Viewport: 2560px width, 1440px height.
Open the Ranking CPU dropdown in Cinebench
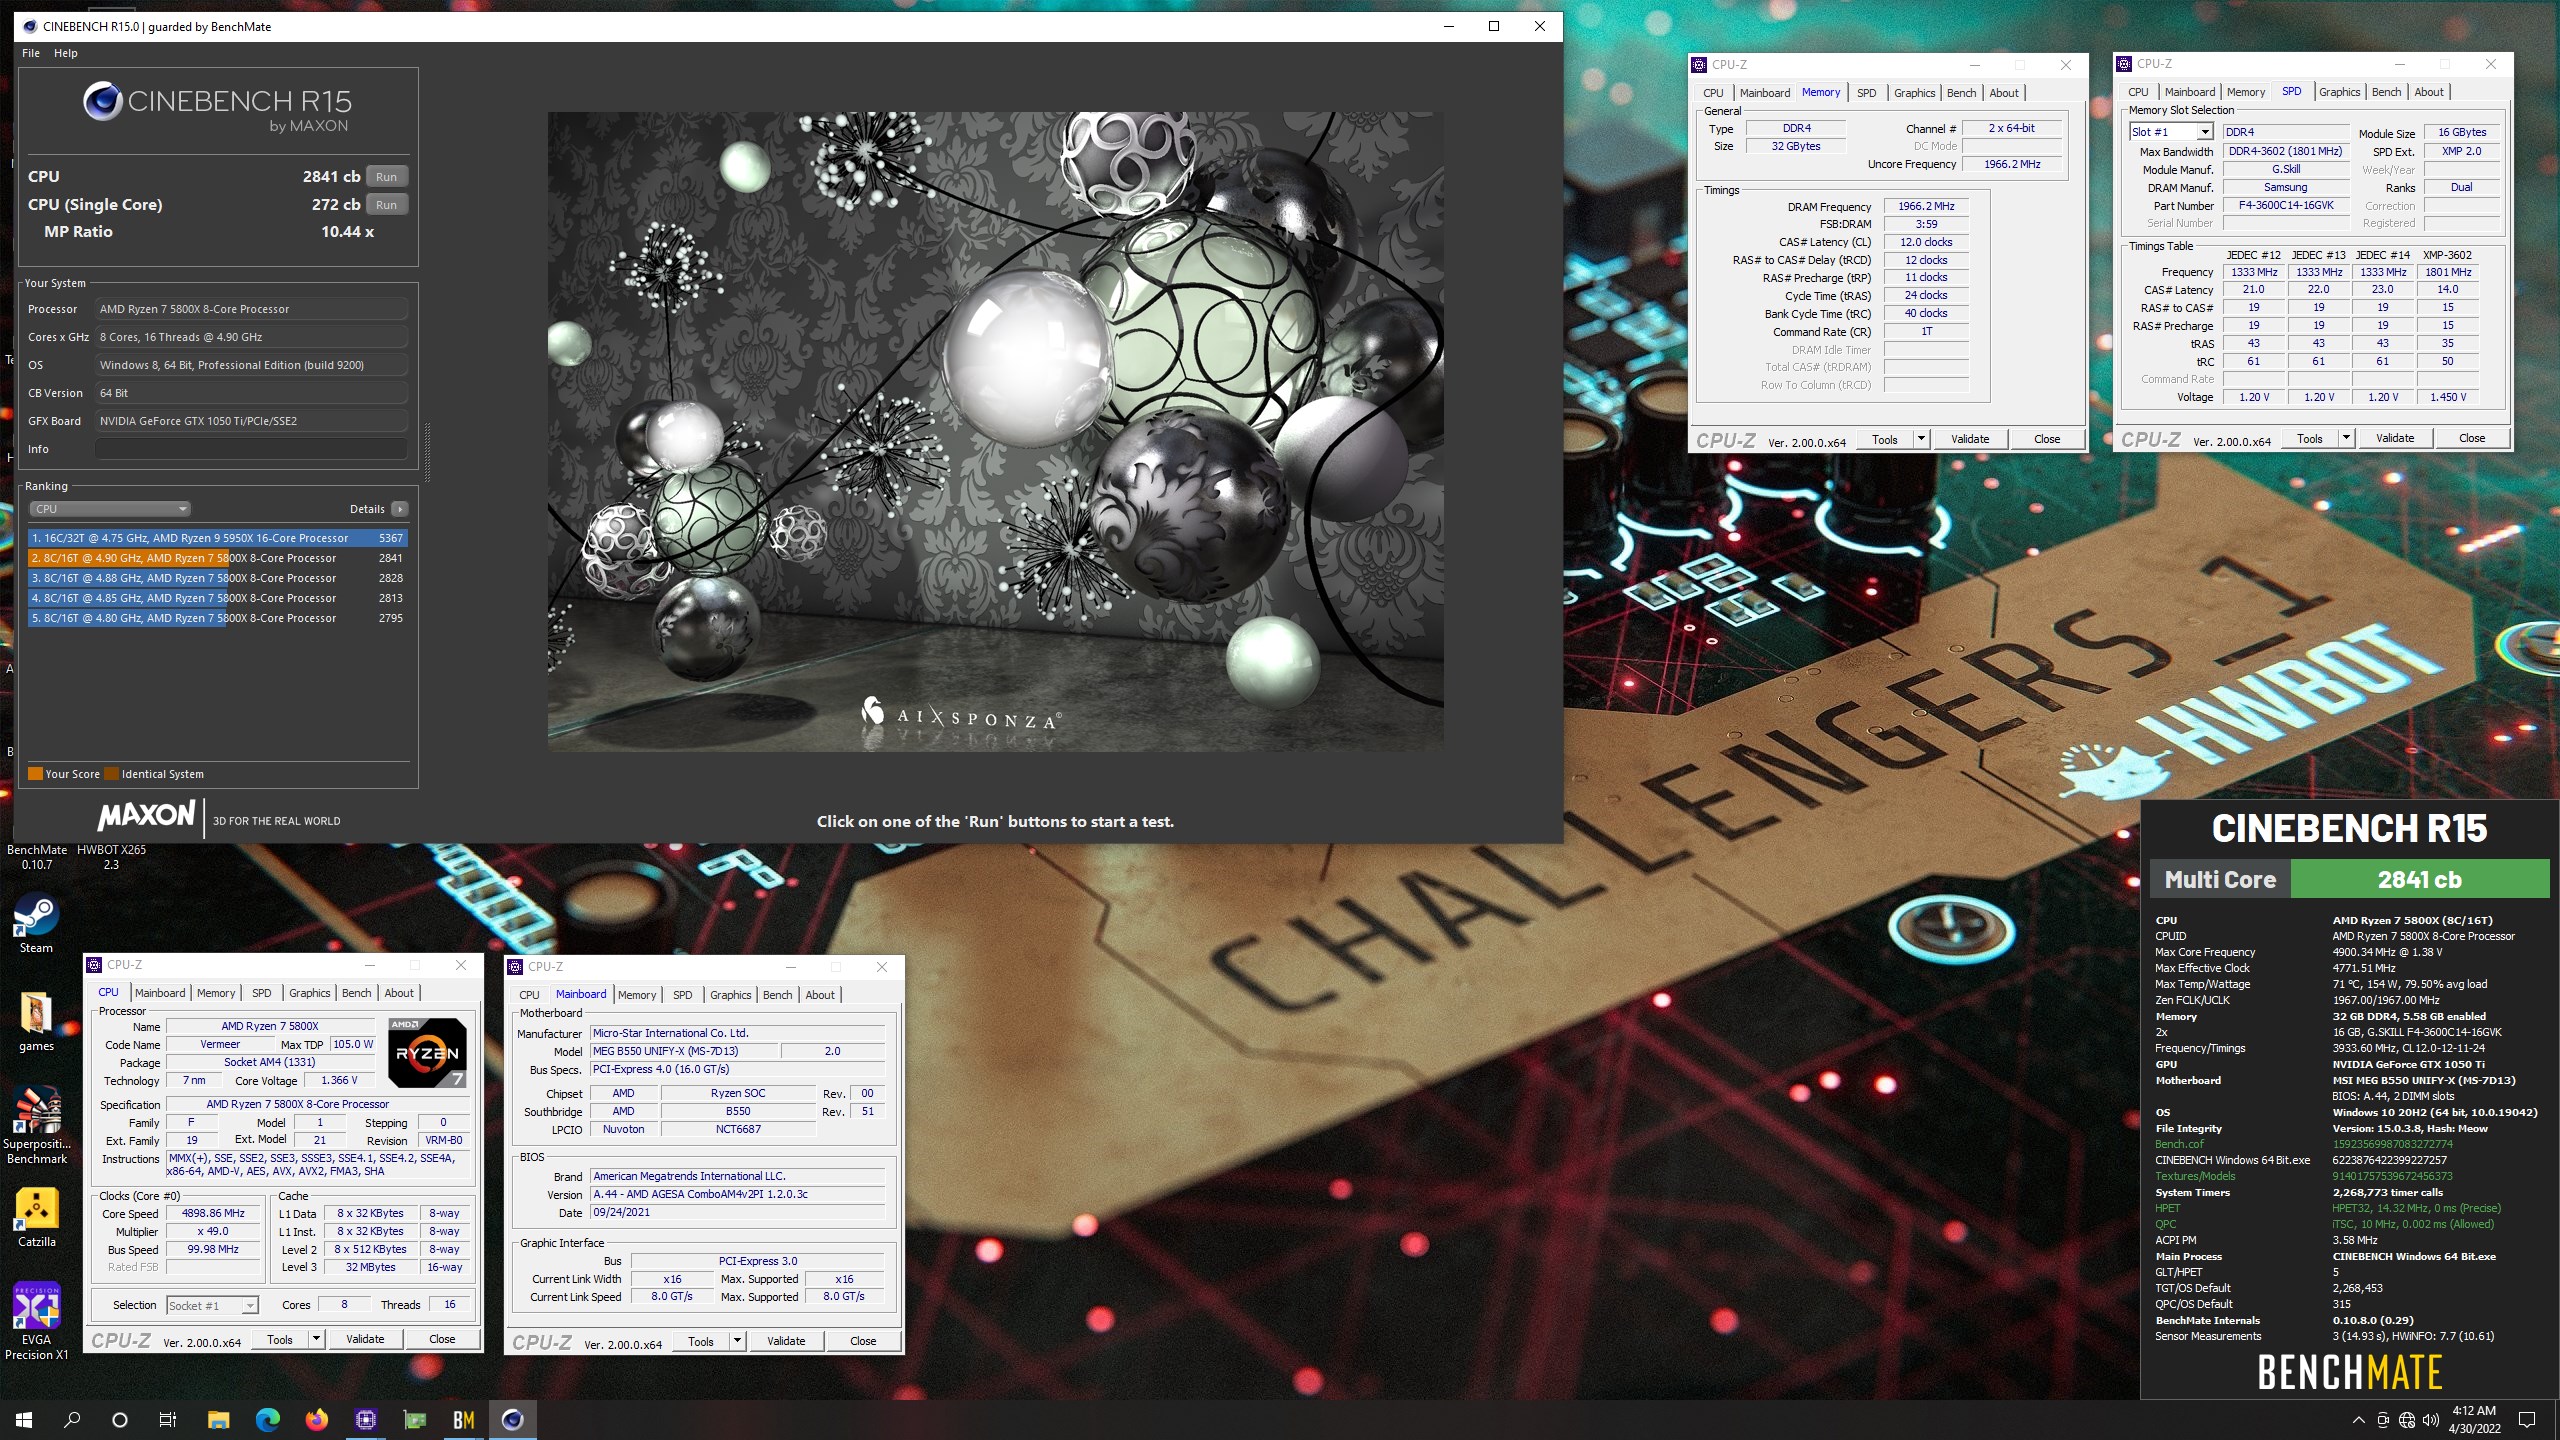coord(110,509)
